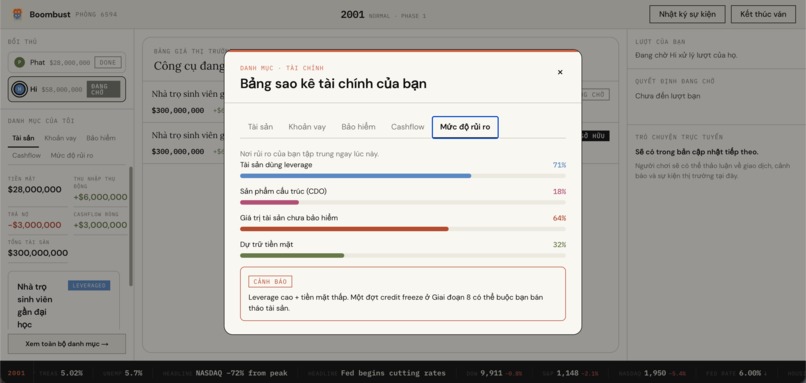This screenshot has height=383, width=806.
Task: Click the TREAS 5.02% ticker entry
Action: 60,373
